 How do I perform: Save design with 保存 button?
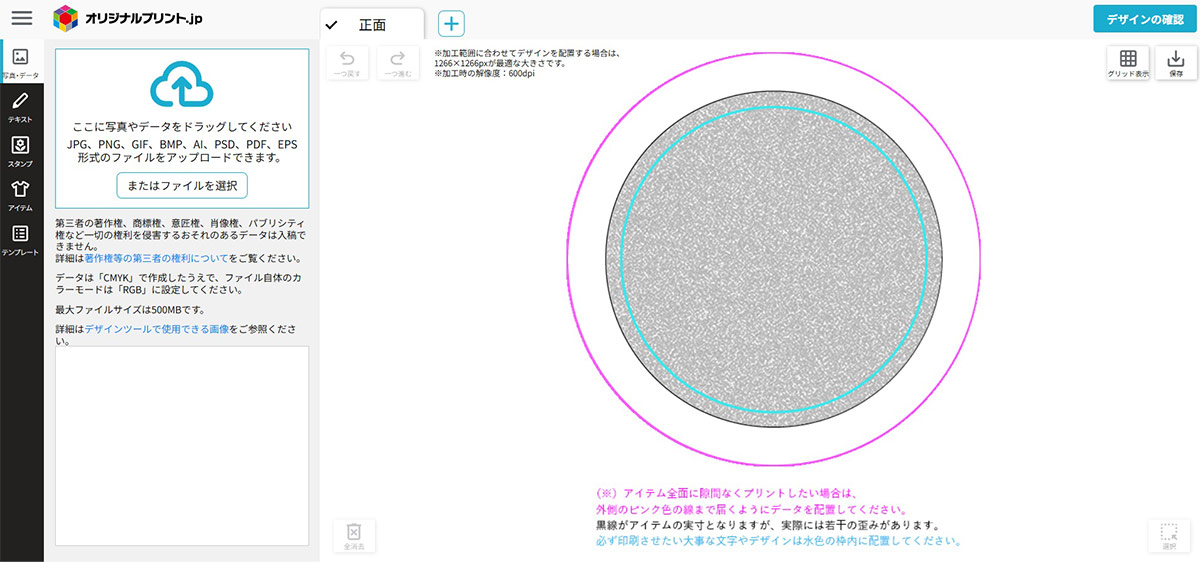click(1176, 63)
